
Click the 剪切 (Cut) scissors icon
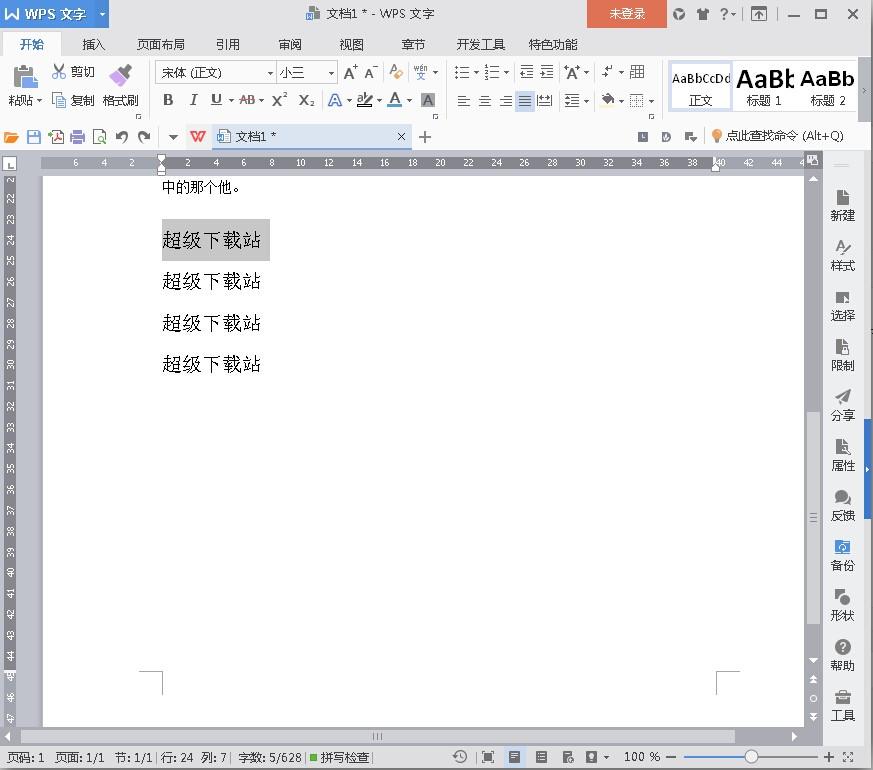coord(59,72)
